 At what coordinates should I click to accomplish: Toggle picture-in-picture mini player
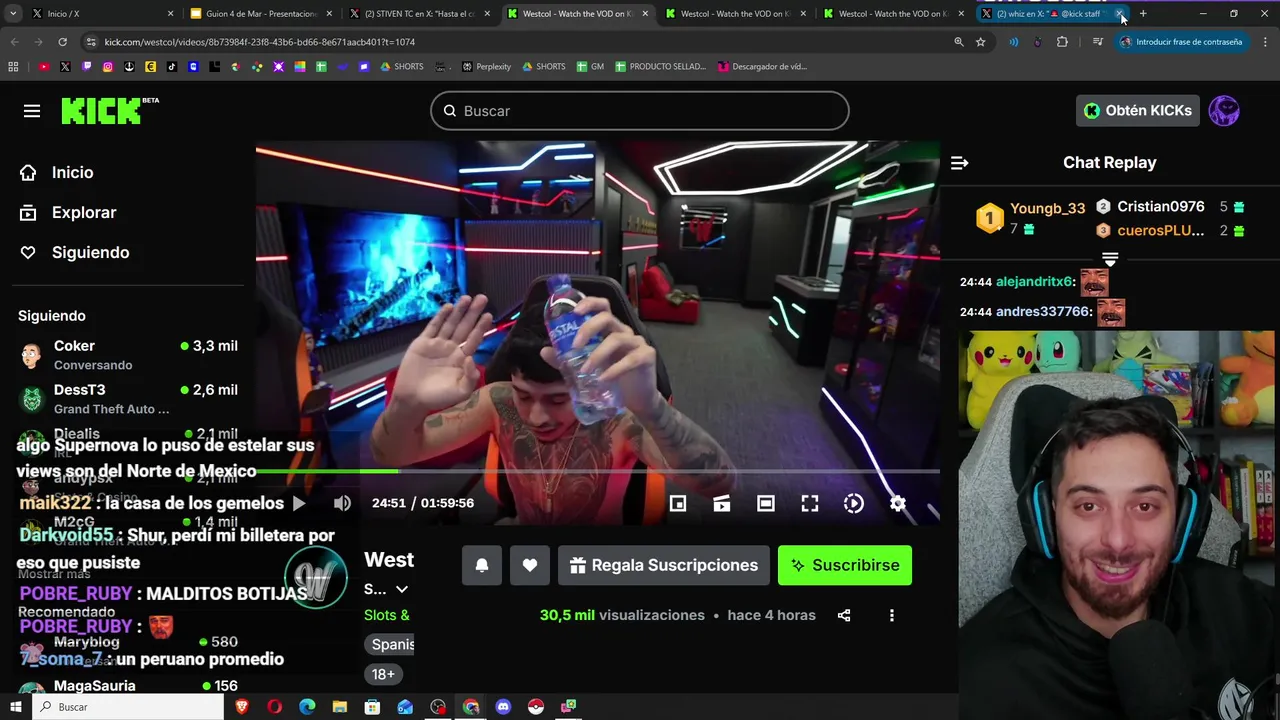coord(678,503)
